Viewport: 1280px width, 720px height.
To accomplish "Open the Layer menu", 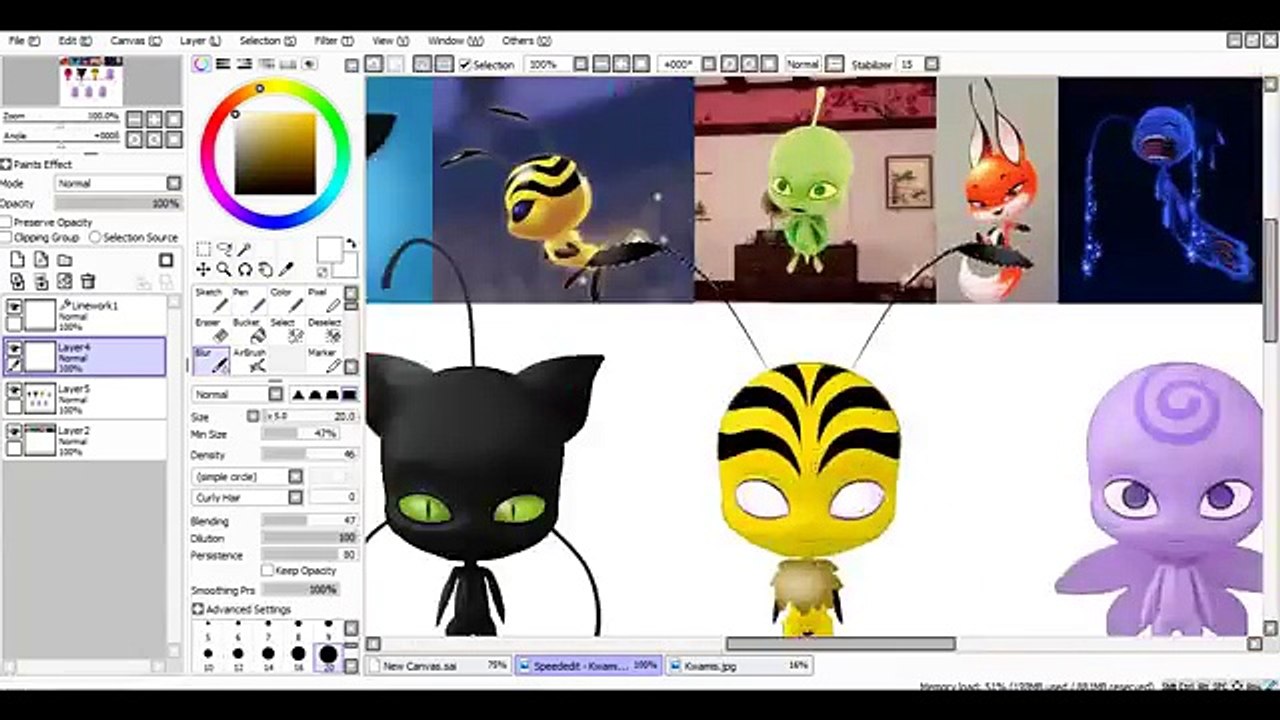I will (200, 41).
